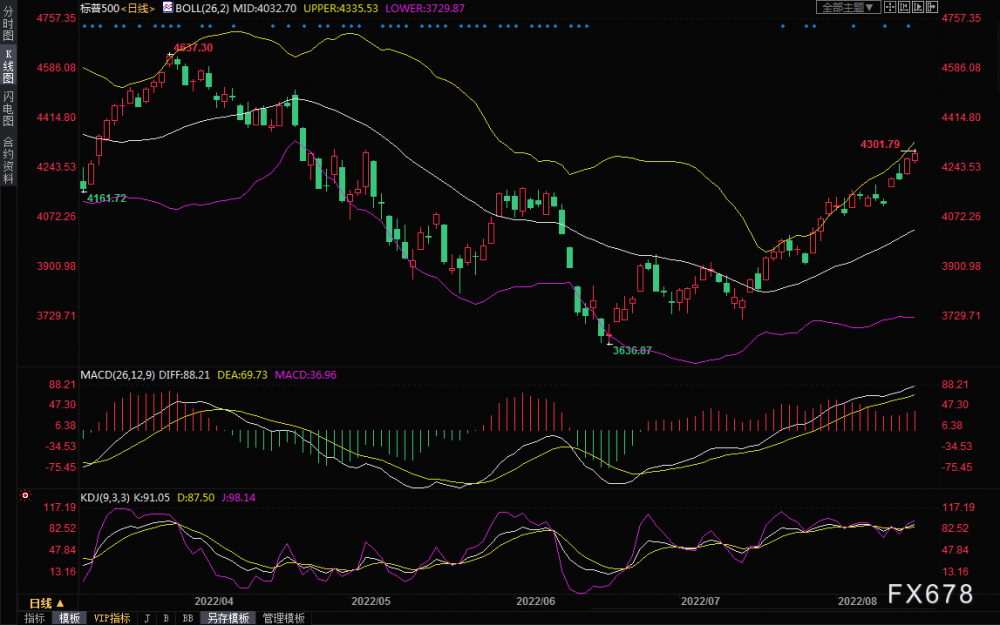Click the 4637.30 high price label

pos(193,48)
